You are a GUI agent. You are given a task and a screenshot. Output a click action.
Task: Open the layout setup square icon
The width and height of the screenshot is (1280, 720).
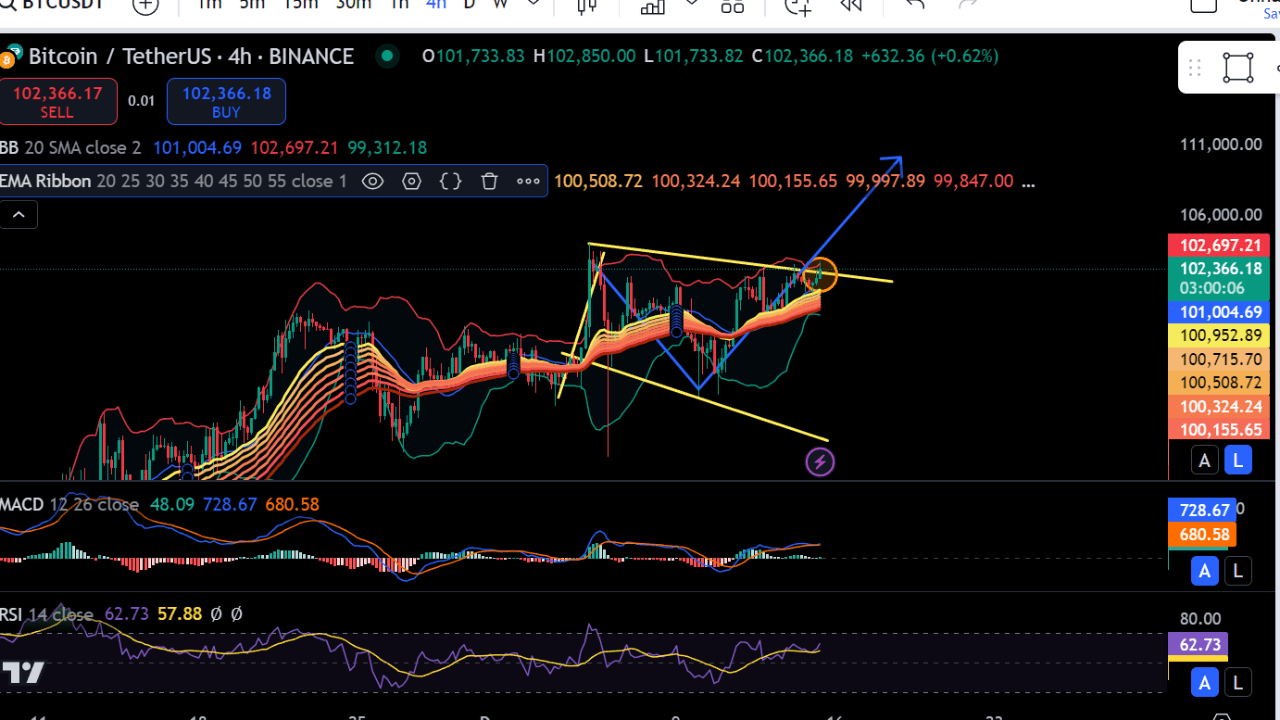tap(1203, 4)
